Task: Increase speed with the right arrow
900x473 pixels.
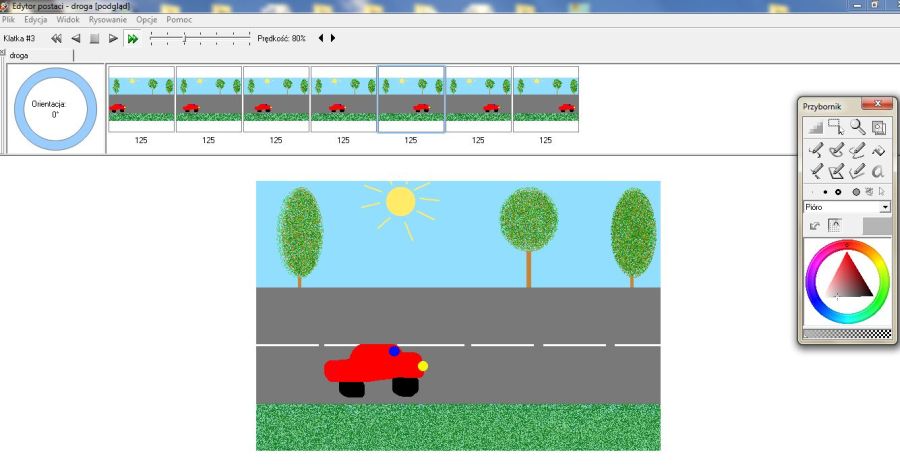Action: pyautogui.click(x=333, y=38)
